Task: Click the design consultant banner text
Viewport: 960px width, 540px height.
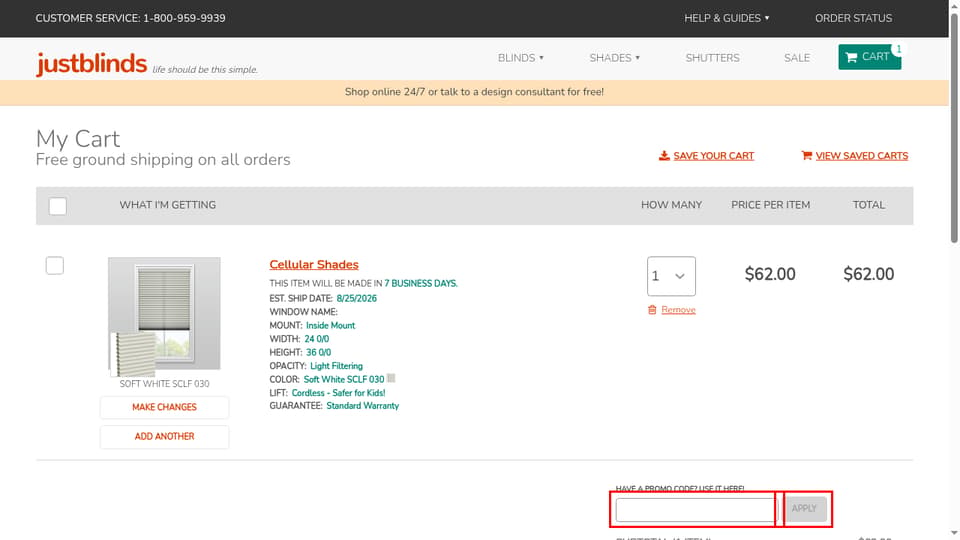Action: coord(474,92)
